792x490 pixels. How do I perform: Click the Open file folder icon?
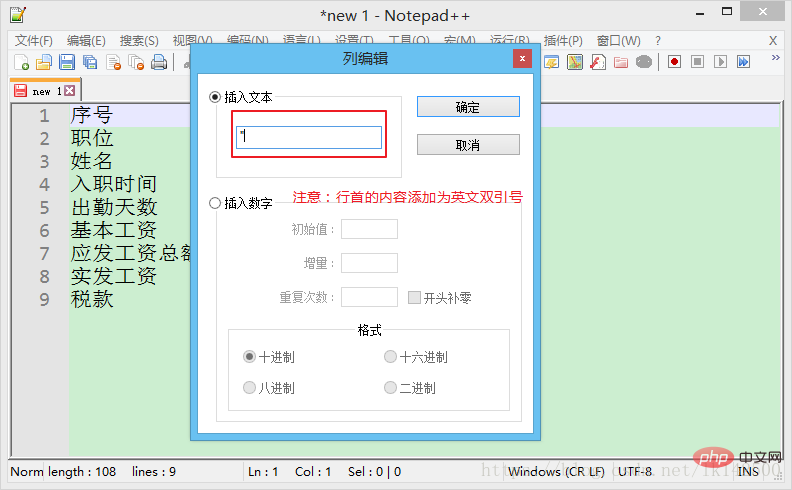(x=44, y=62)
